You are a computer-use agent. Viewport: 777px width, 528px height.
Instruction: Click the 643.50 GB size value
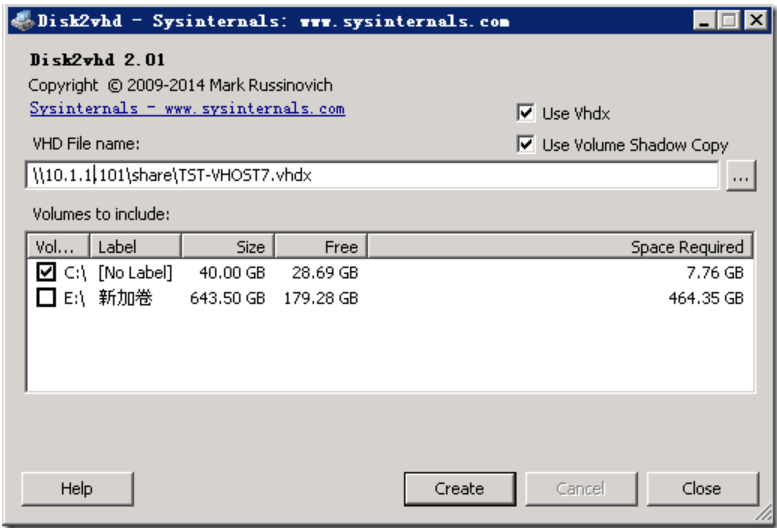click(x=227, y=298)
